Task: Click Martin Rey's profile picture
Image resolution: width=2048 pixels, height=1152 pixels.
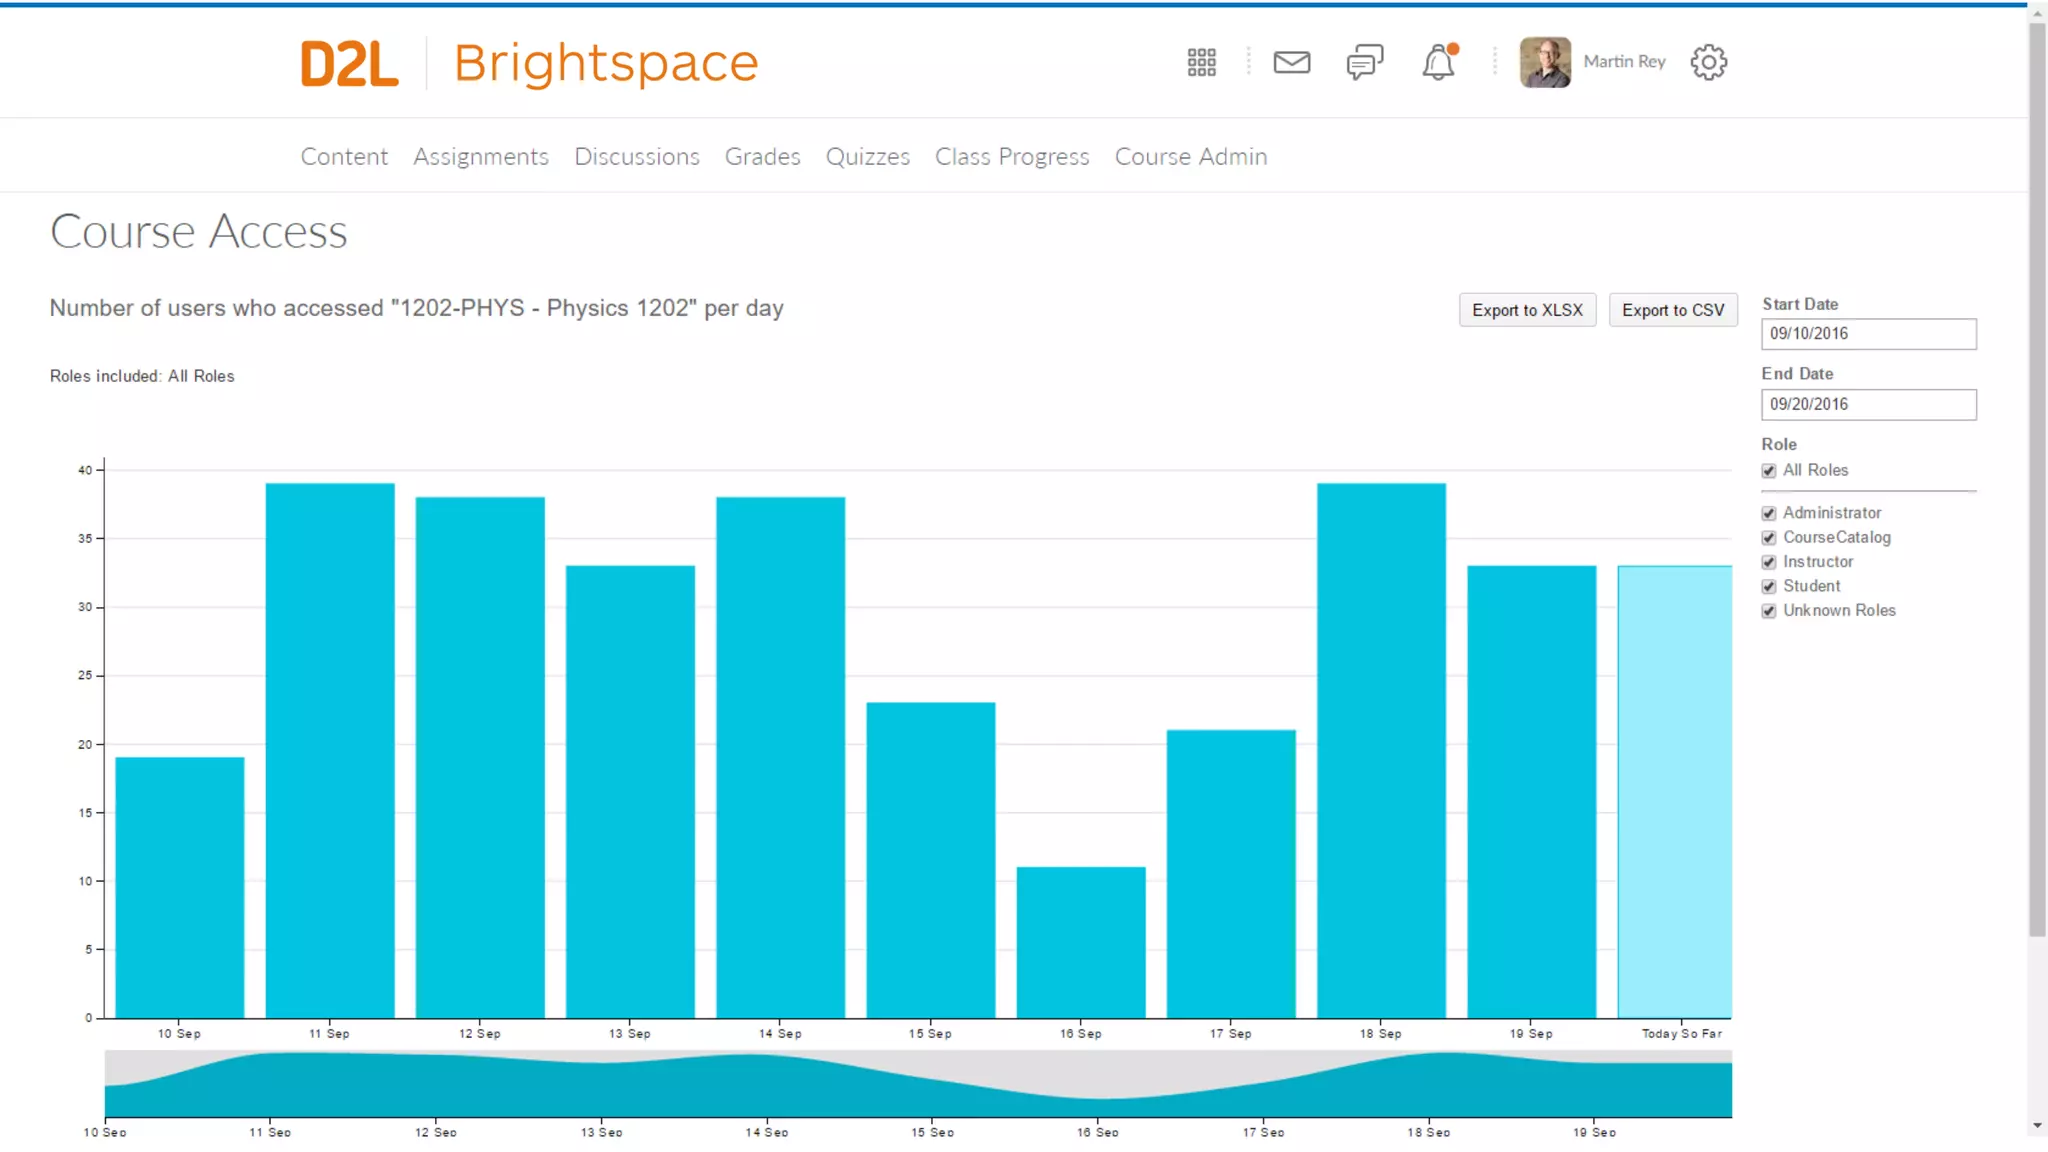Action: click(x=1545, y=62)
